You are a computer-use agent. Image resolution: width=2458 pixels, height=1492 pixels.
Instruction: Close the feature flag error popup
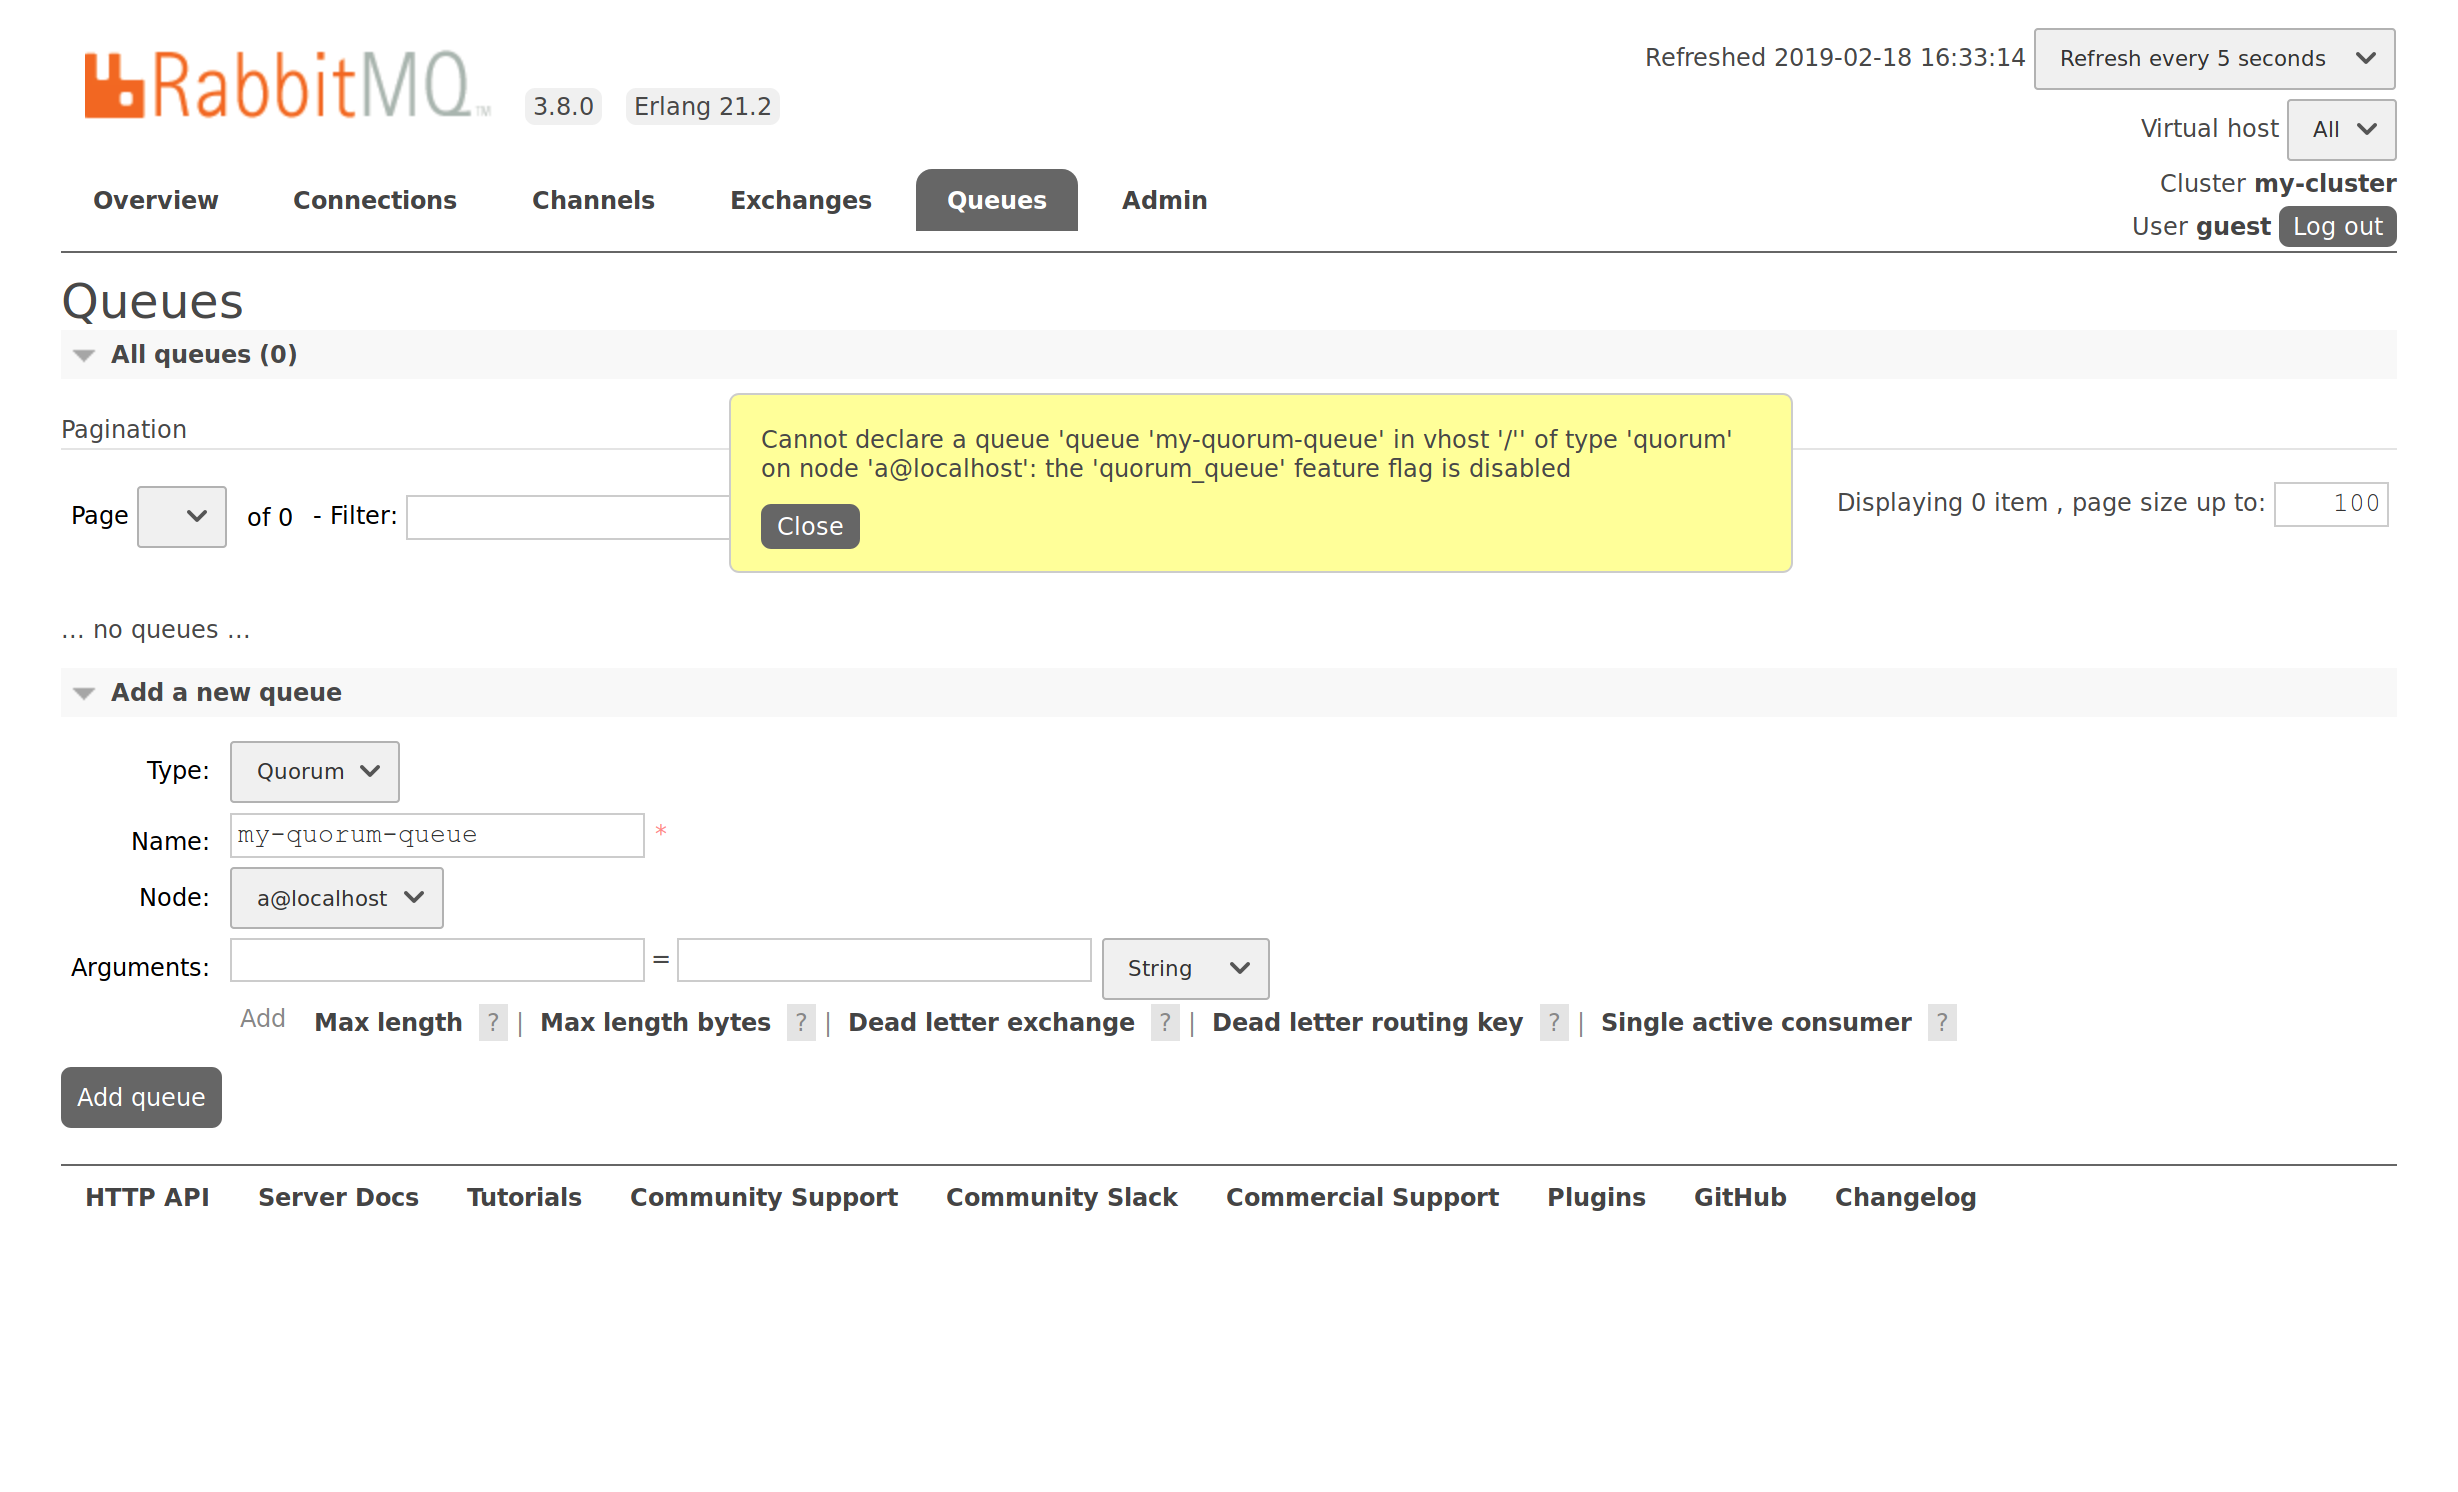coord(809,526)
